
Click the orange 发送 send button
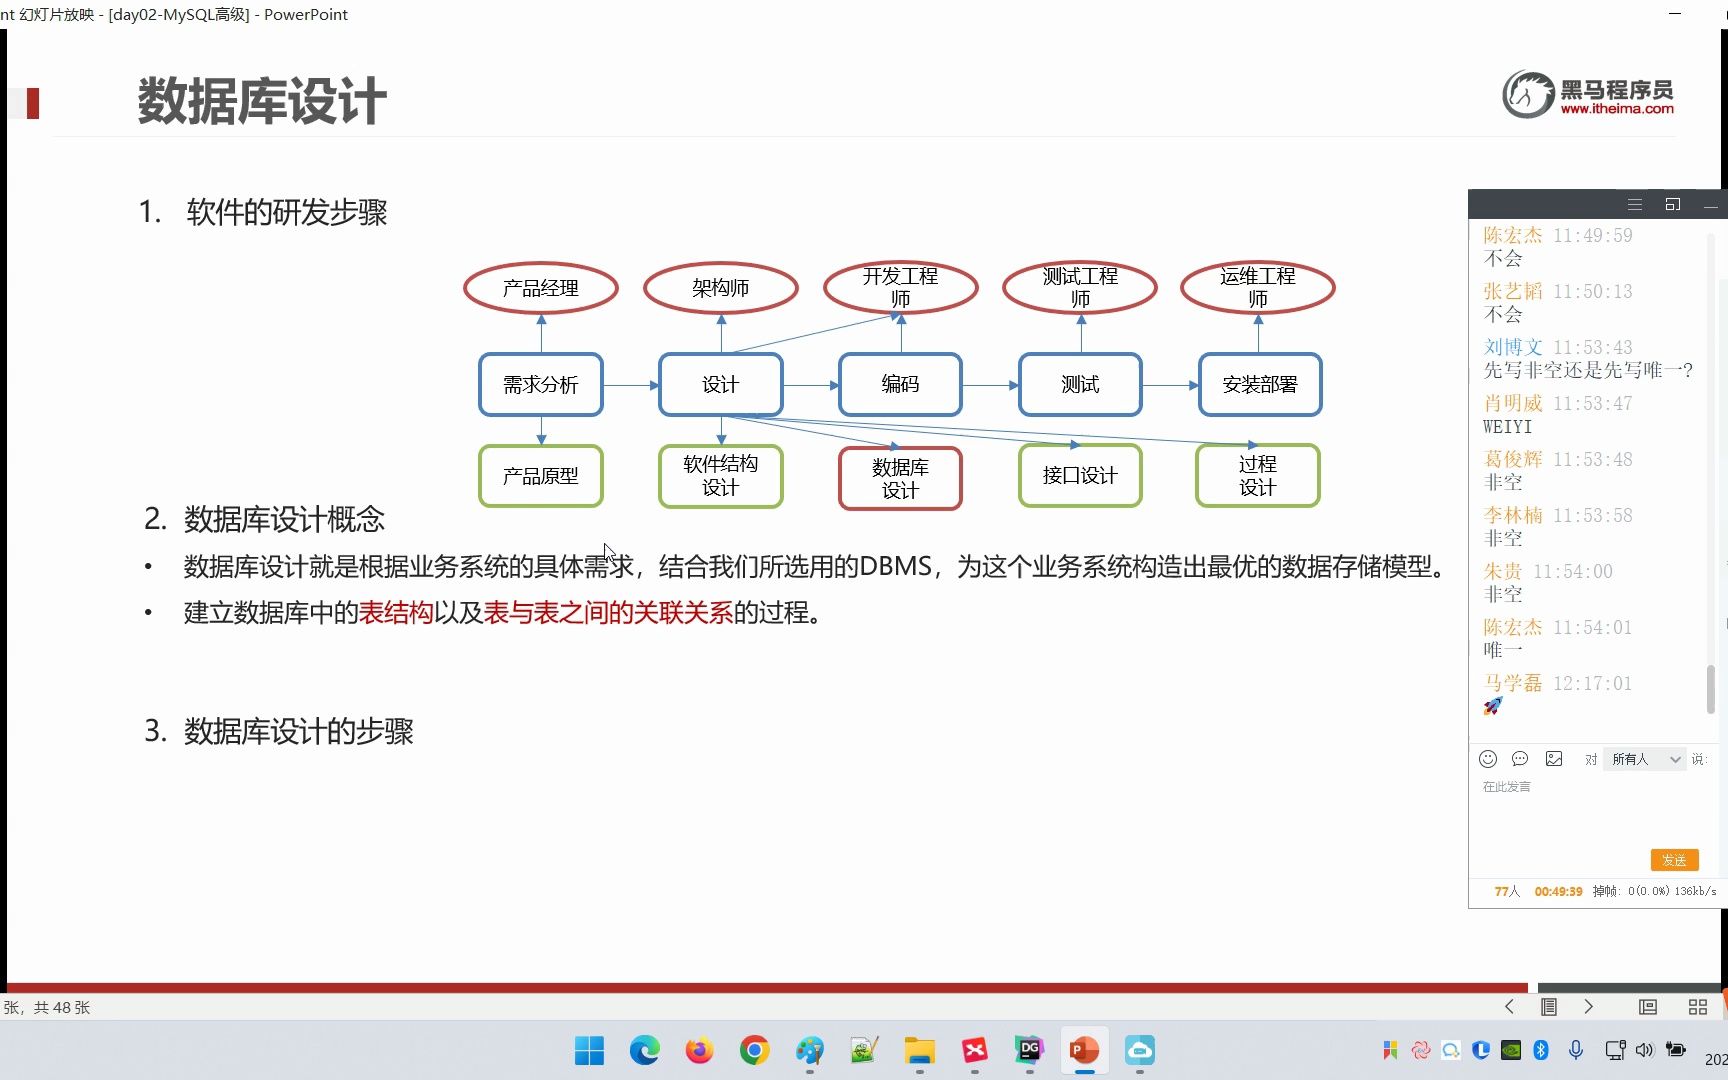[x=1674, y=860]
